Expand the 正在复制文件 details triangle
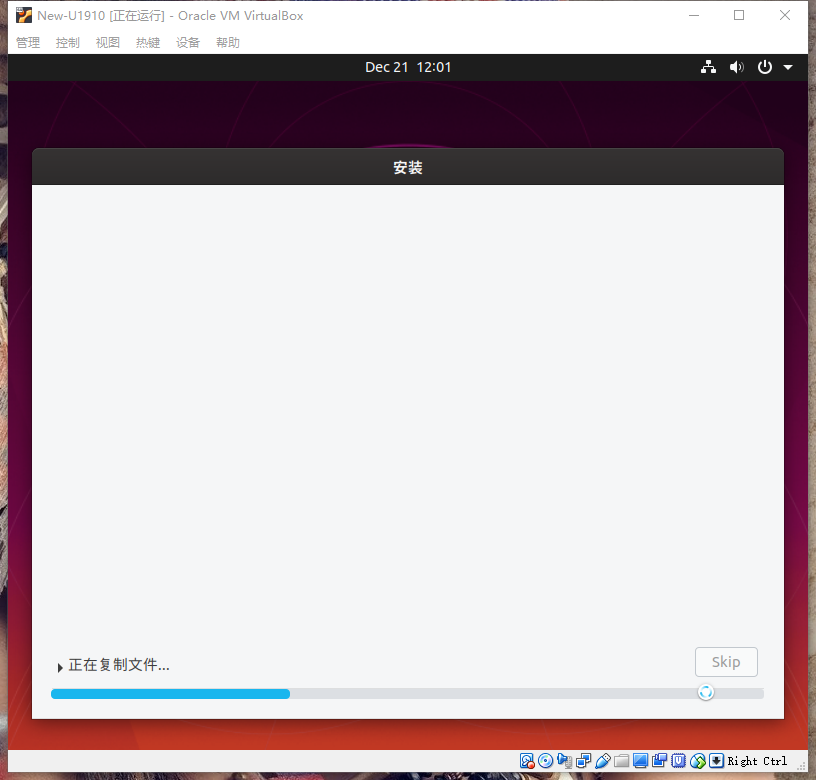 click(x=60, y=667)
